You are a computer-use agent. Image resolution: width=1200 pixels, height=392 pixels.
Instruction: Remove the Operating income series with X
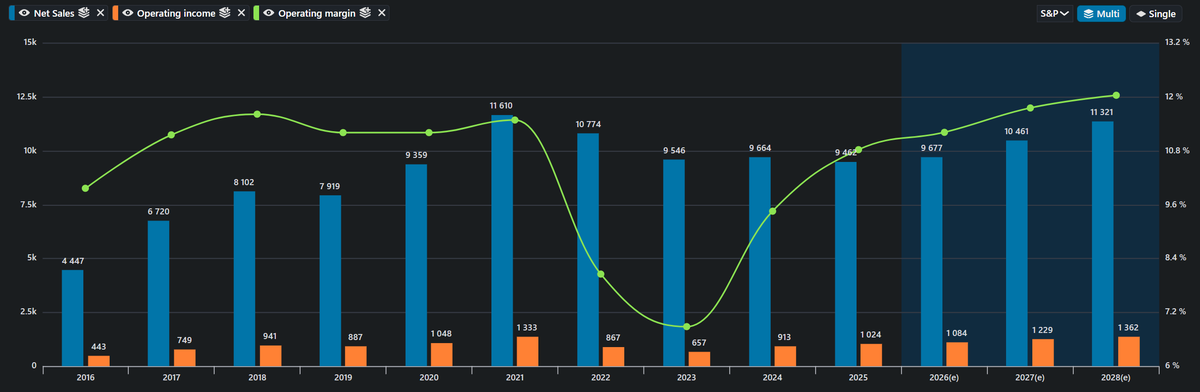[x=241, y=14]
